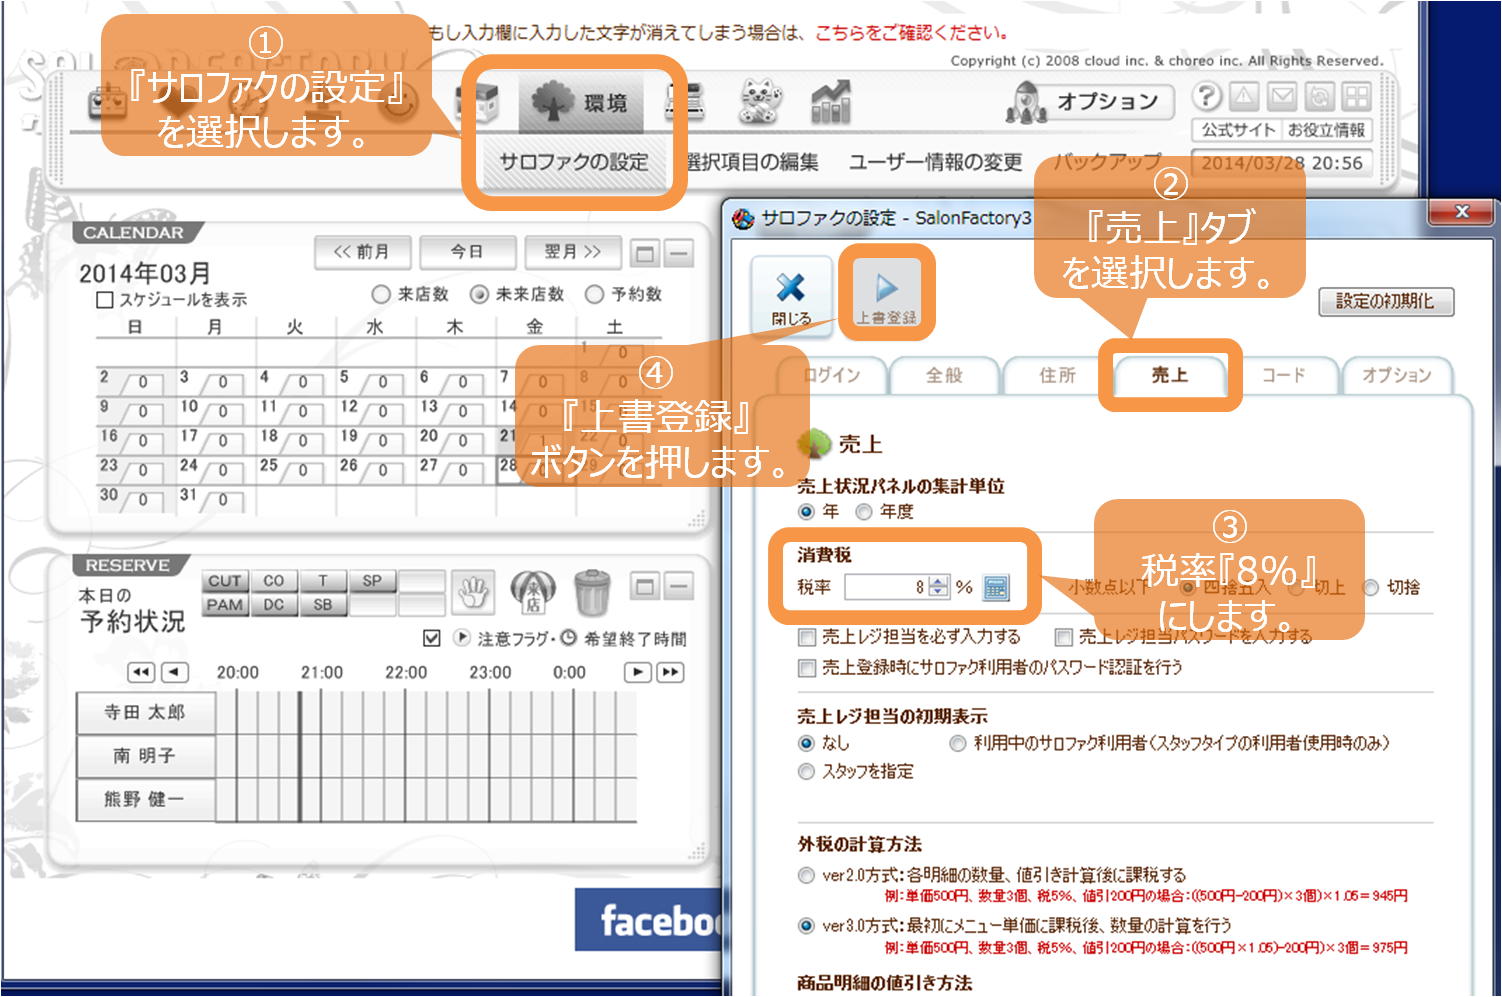Click 今日 button in calendar
Viewport: 1502px width, 997px height.
click(x=467, y=252)
